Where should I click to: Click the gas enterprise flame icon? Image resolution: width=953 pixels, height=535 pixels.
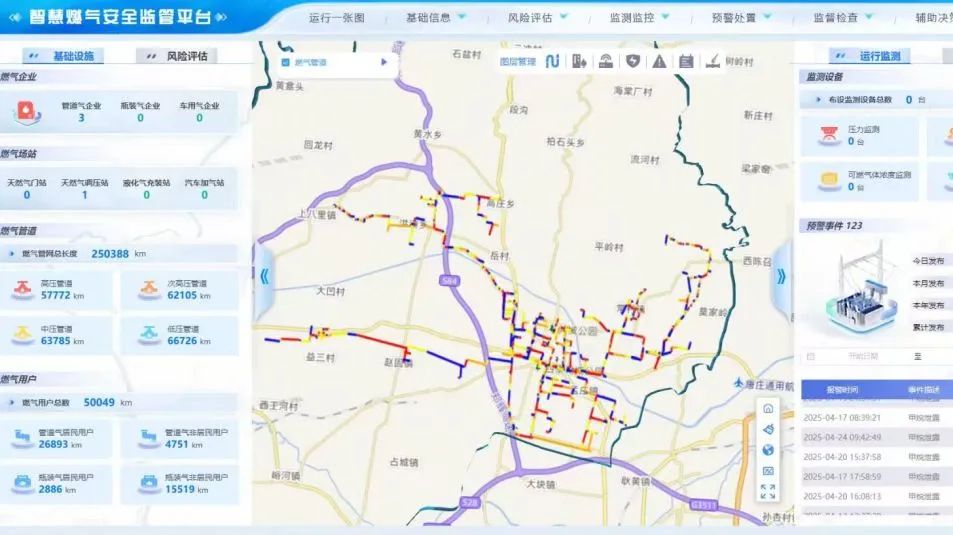27,112
